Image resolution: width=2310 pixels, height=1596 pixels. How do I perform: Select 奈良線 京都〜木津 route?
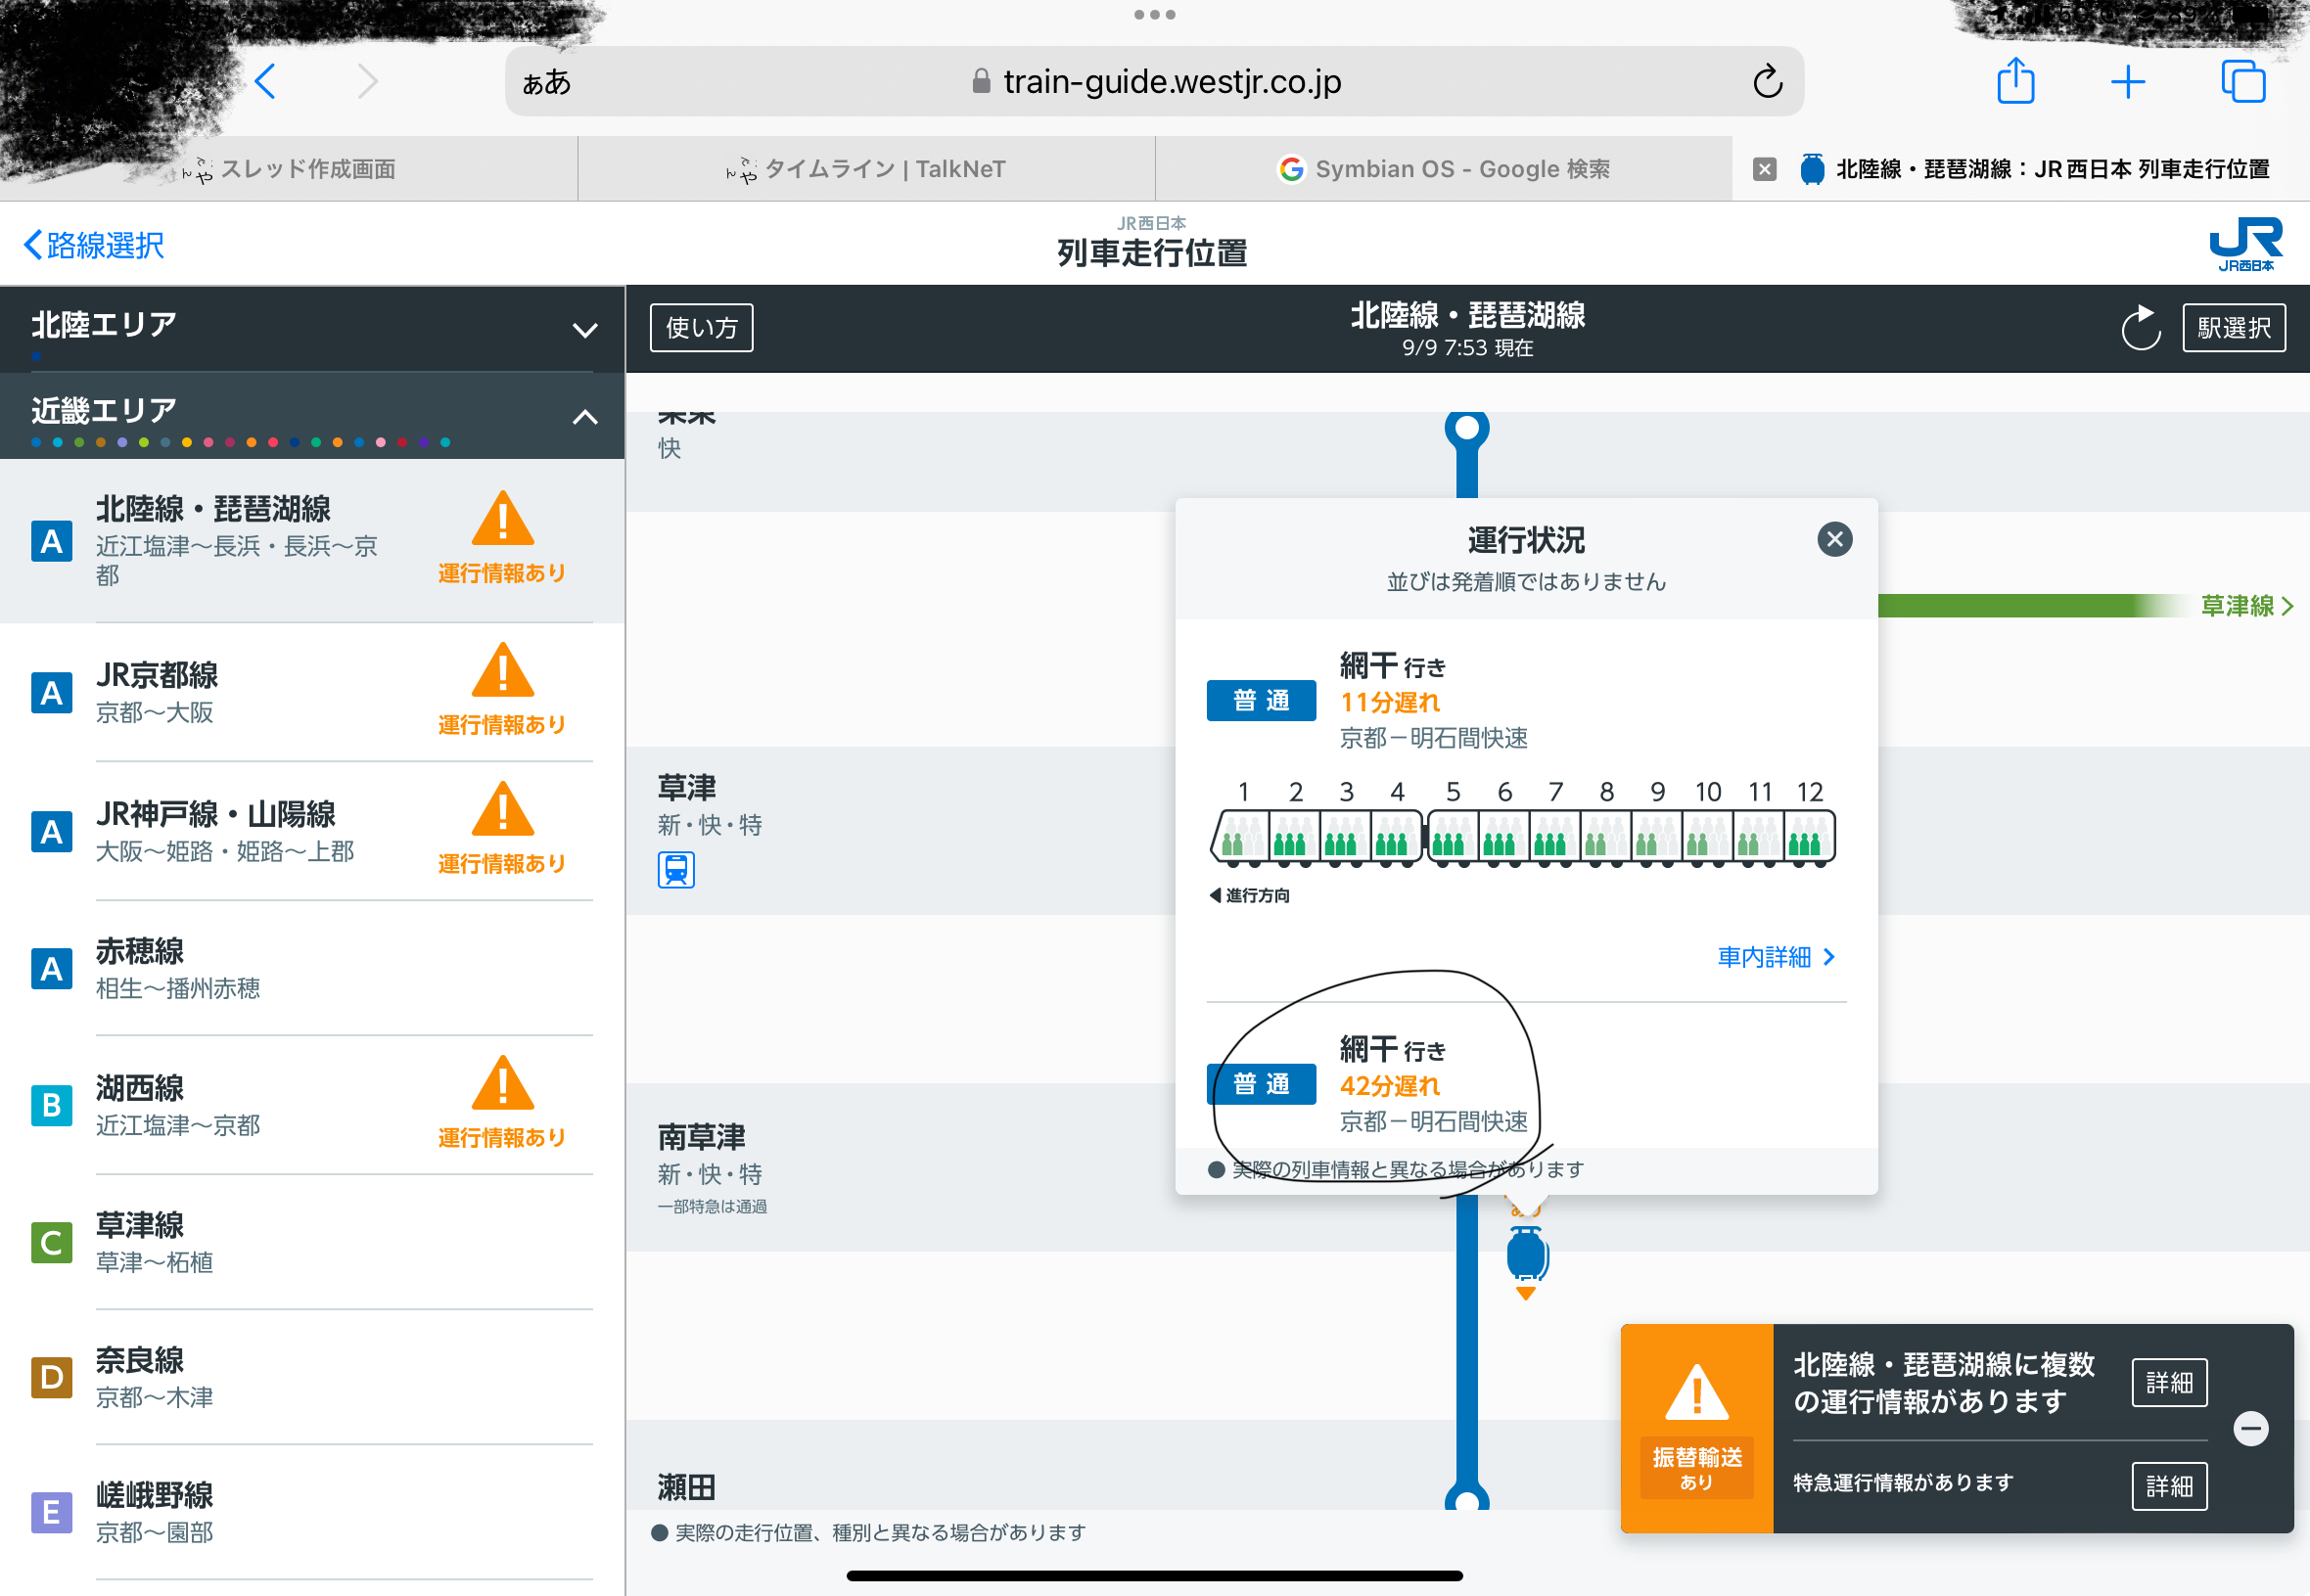tap(312, 1378)
